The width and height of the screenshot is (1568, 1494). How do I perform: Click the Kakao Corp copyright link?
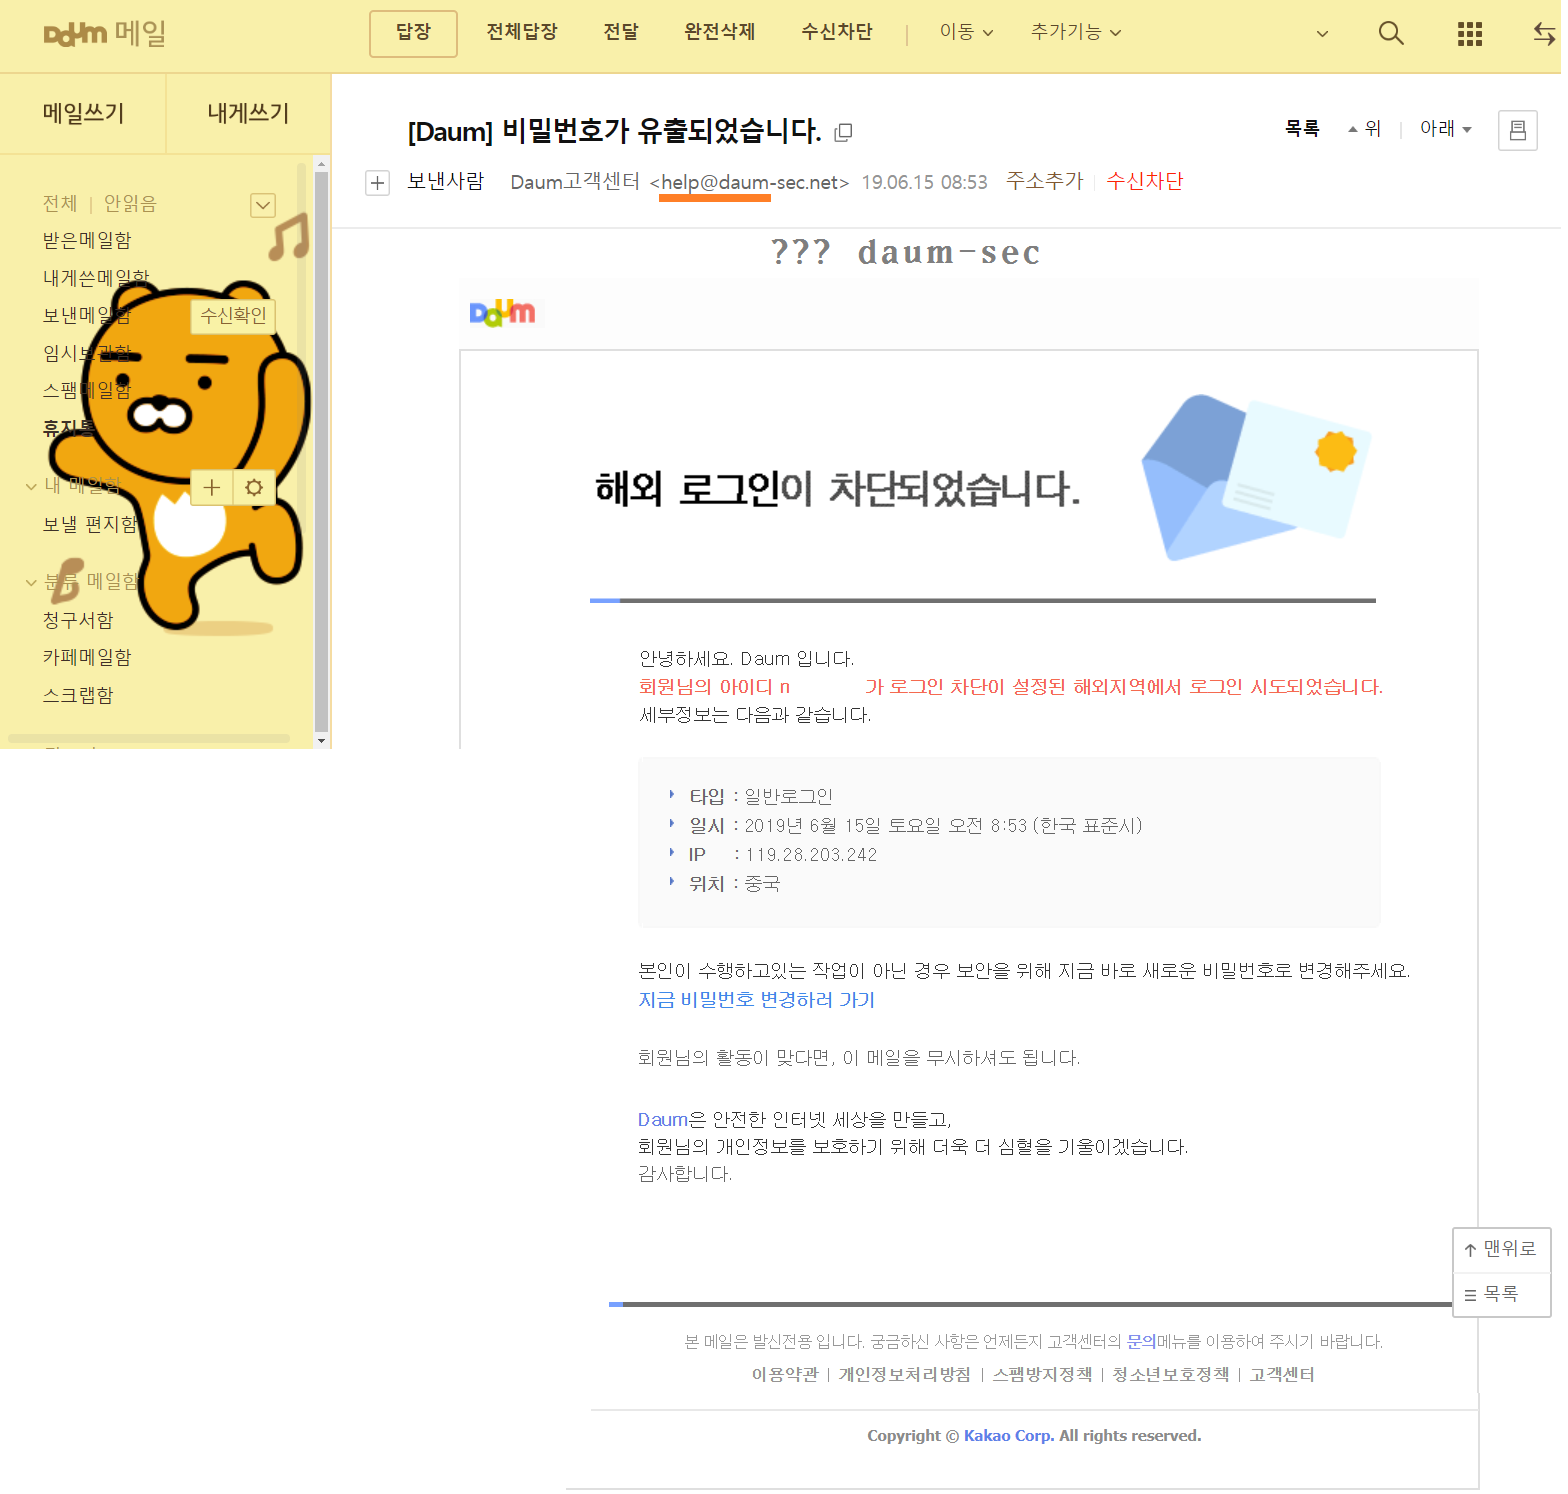point(1009,1436)
